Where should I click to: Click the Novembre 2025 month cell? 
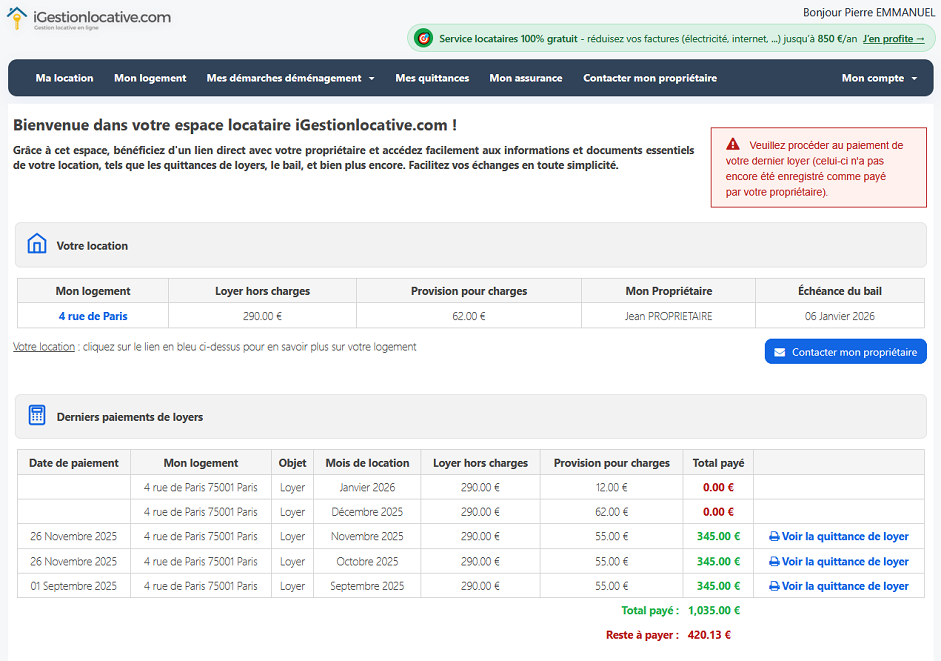click(x=367, y=537)
